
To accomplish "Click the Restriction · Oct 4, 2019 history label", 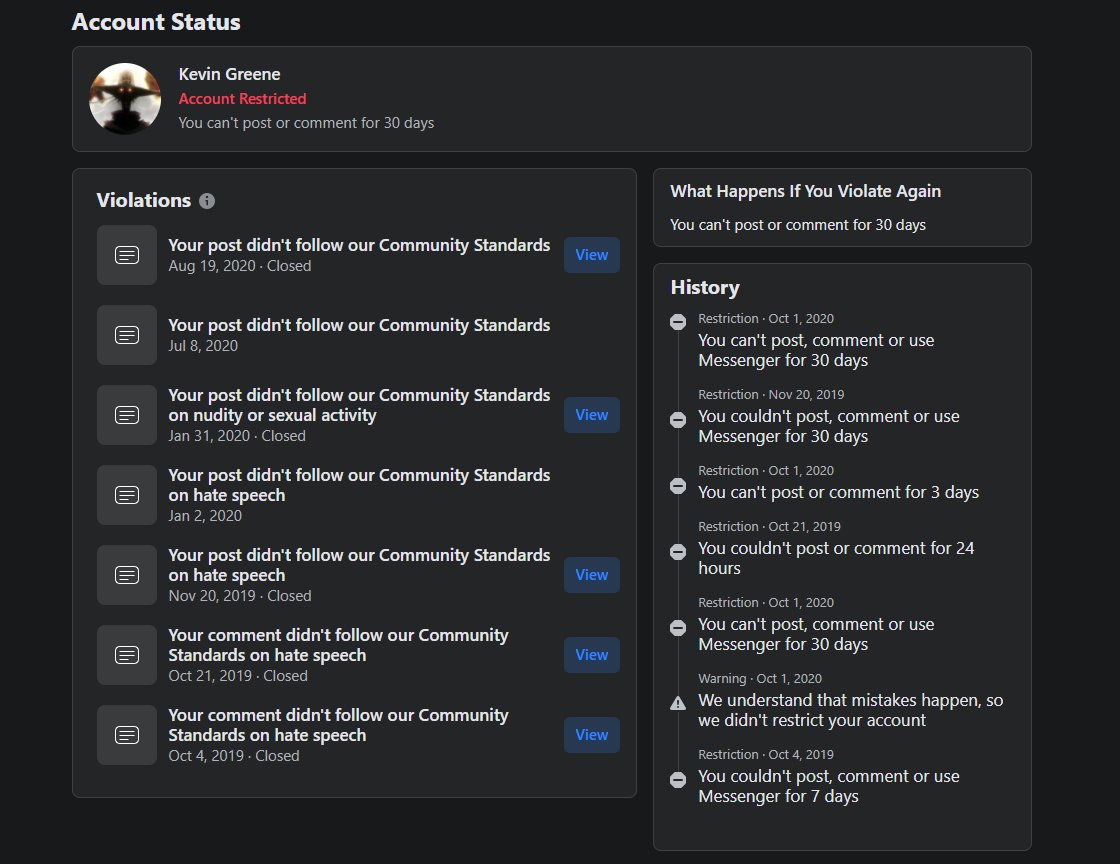I will pyautogui.click(x=766, y=754).
